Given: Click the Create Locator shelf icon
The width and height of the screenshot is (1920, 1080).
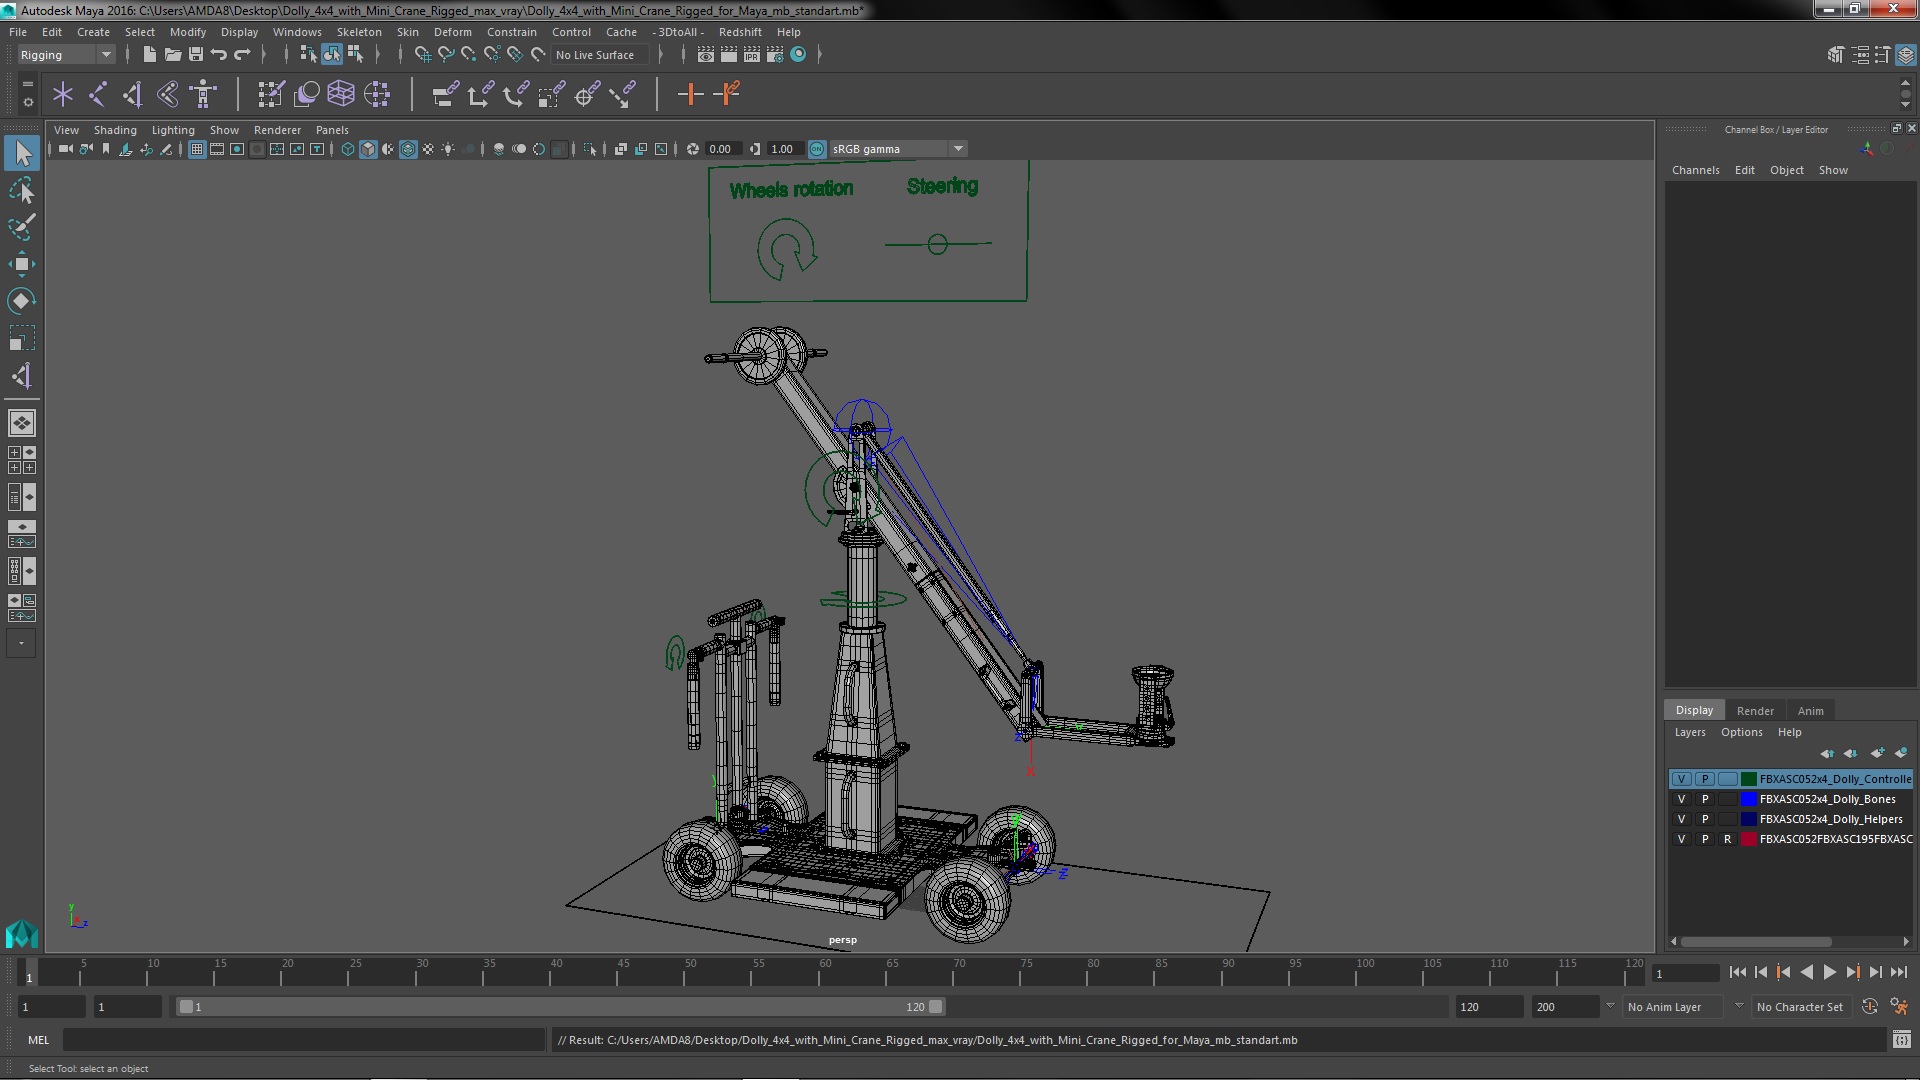Looking at the screenshot, I should pyautogui.click(x=63, y=94).
